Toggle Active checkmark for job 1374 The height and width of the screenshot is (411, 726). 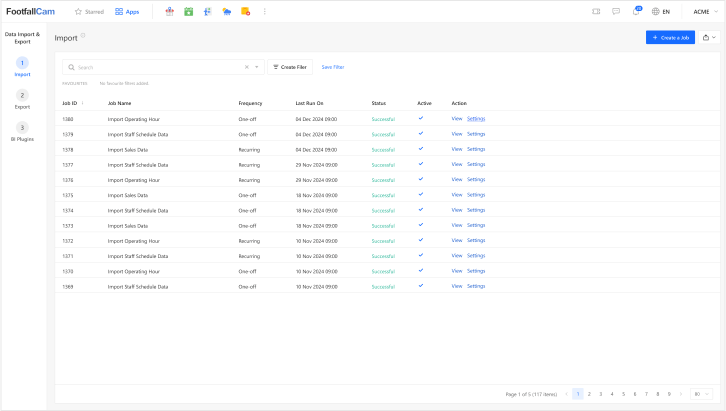[421, 210]
